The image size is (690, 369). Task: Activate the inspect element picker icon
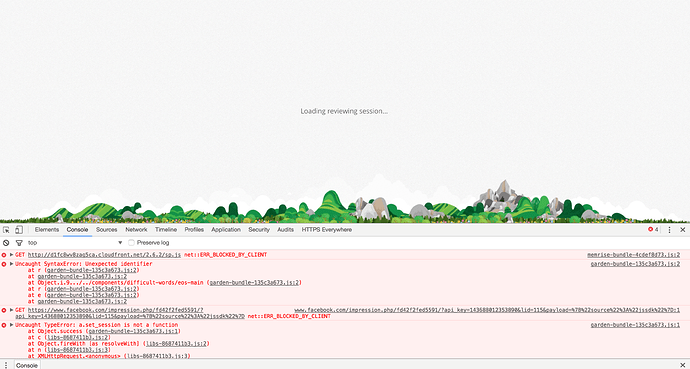tap(6, 230)
